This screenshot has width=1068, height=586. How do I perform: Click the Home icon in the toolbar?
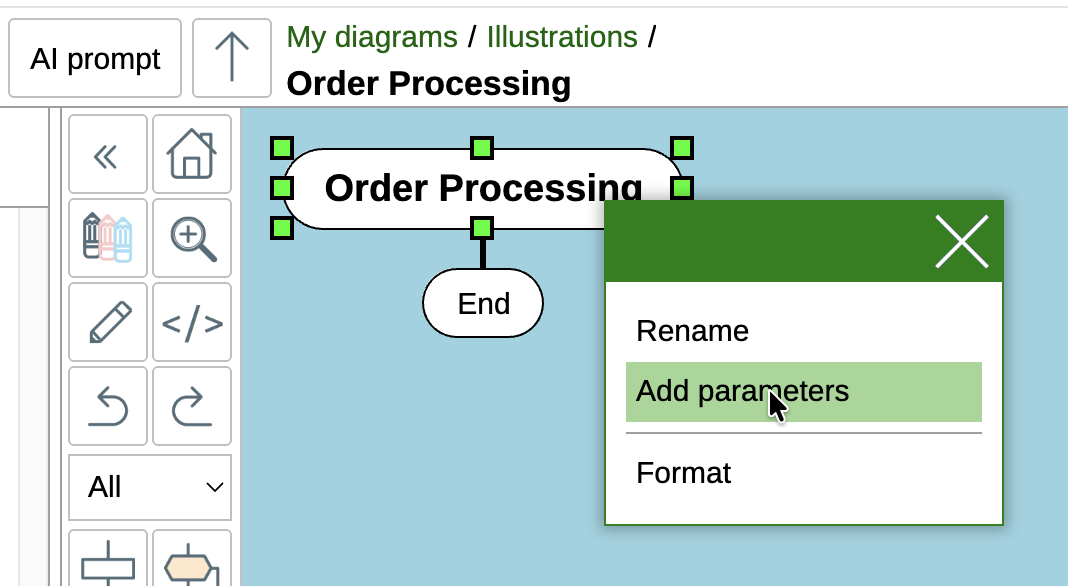(x=191, y=153)
